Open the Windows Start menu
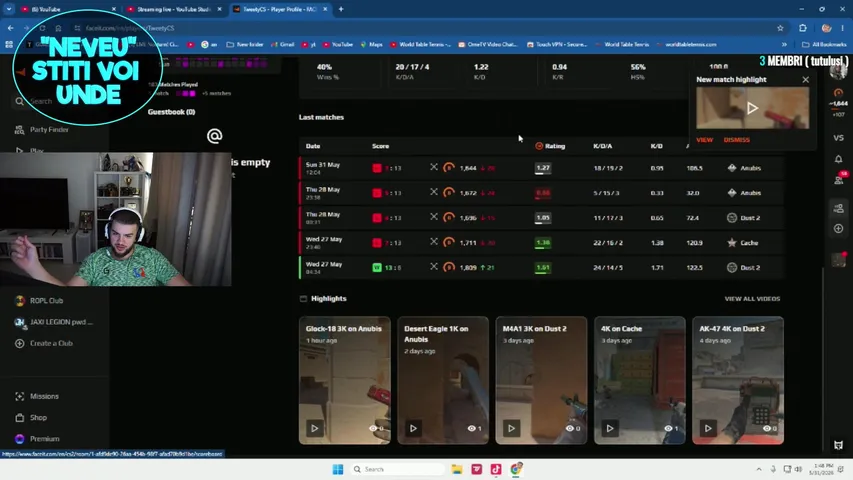Screen dimensions: 853x480 338,469
